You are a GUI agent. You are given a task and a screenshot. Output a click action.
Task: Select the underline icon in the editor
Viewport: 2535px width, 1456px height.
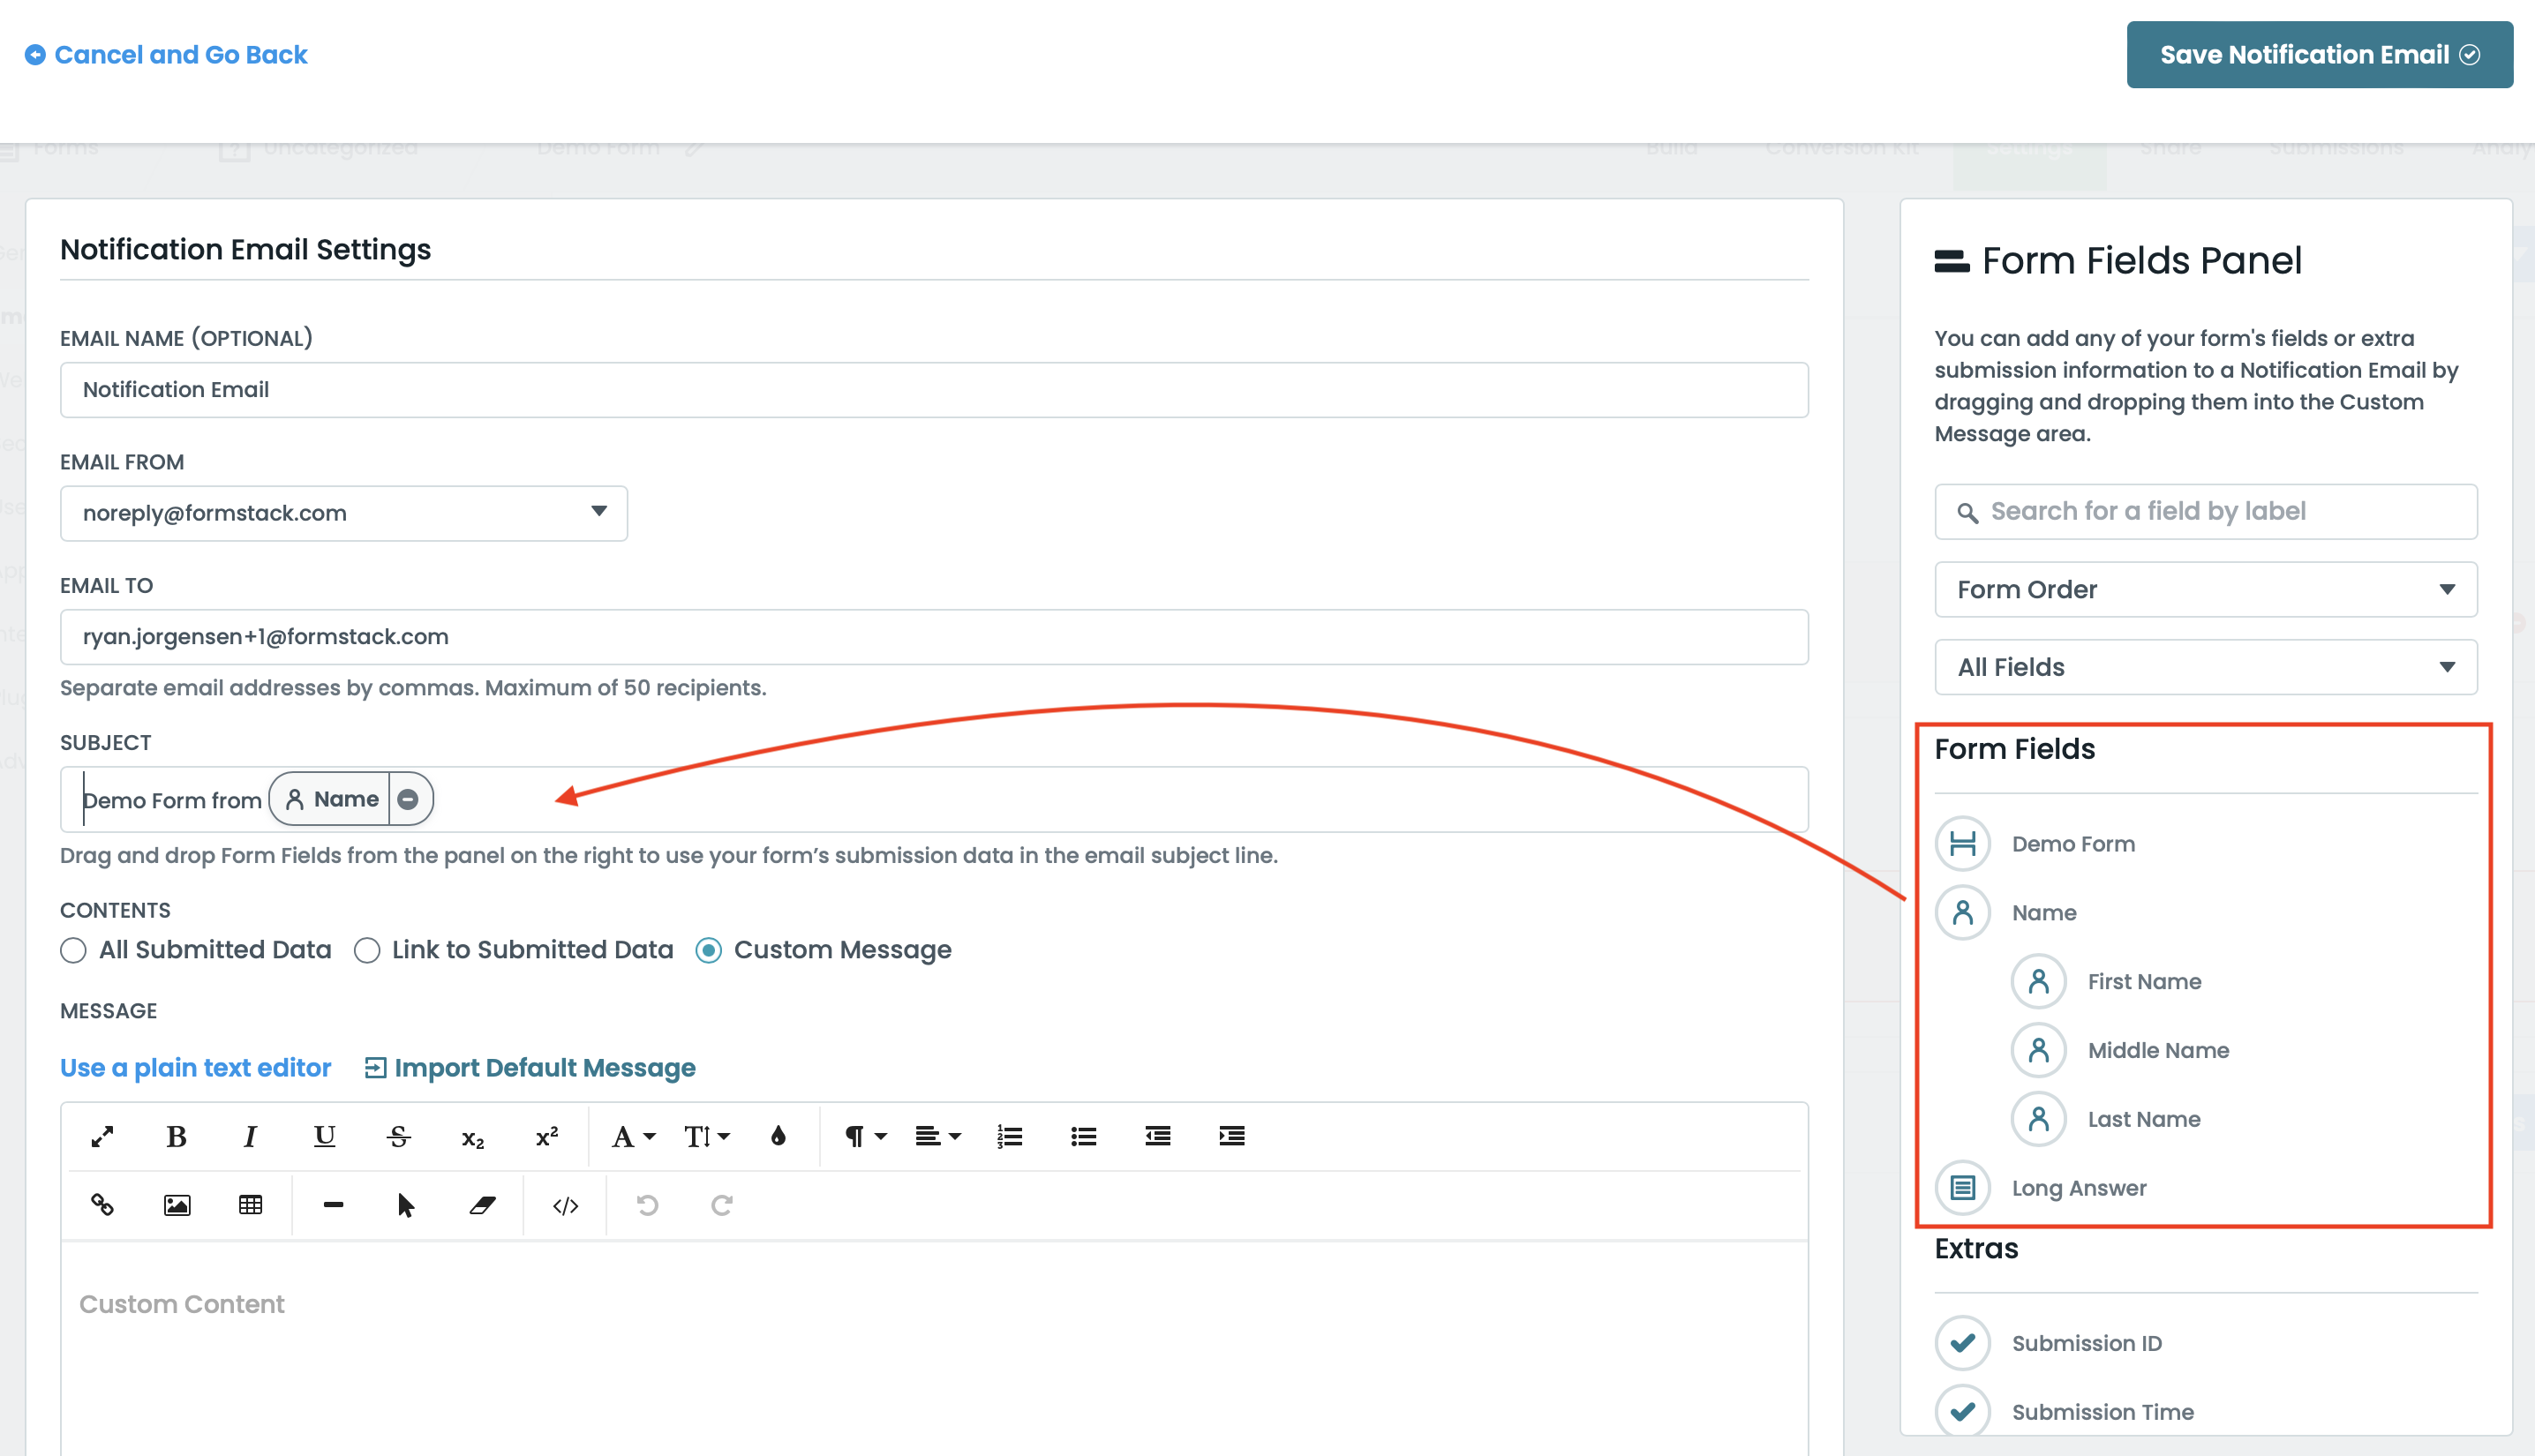coord(324,1136)
